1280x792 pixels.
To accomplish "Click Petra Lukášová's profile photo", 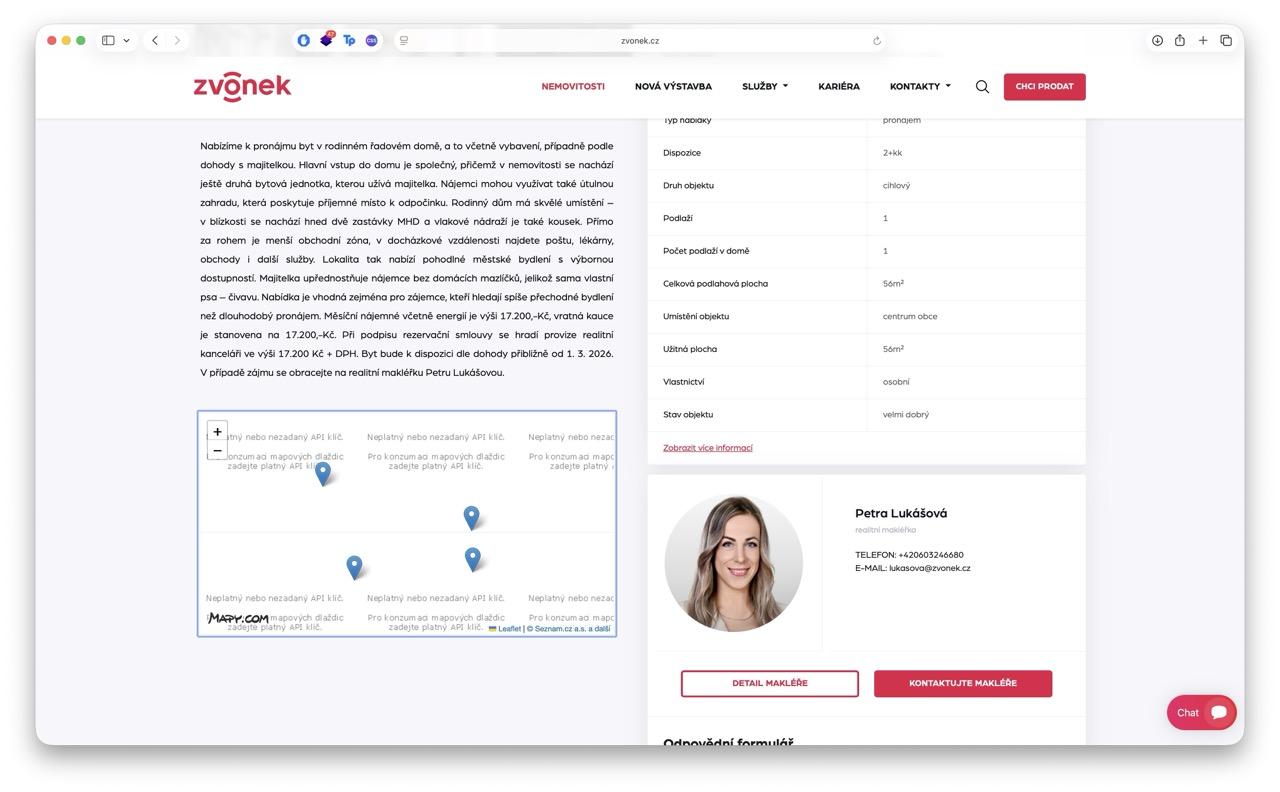I will coord(734,563).
